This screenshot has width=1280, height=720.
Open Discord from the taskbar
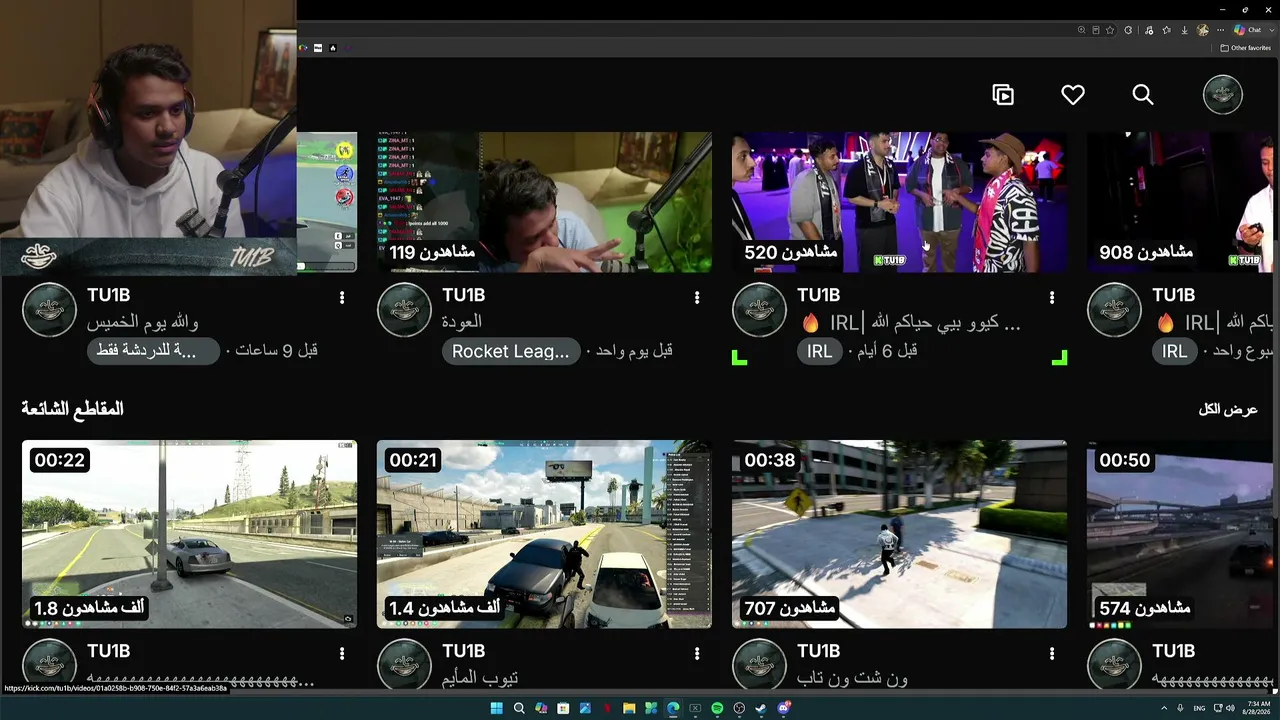pos(784,708)
